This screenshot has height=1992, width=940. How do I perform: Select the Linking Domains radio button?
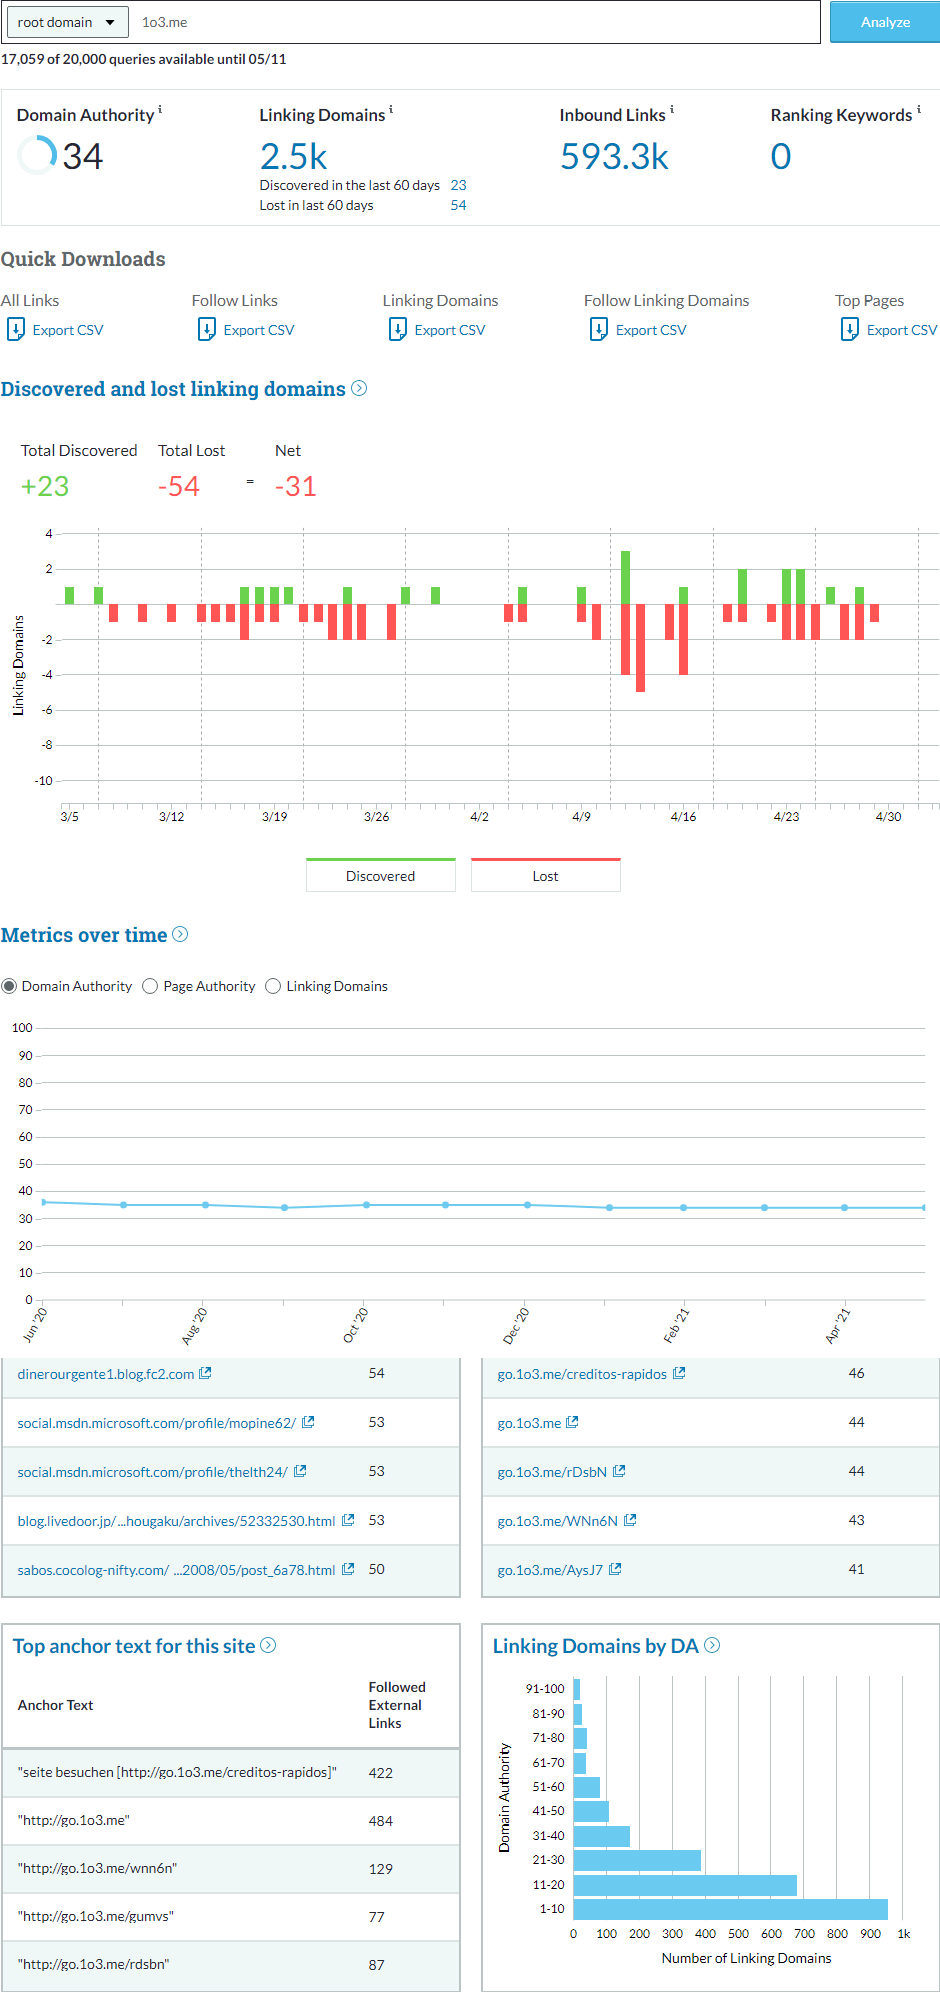click(x=273, y=986)
